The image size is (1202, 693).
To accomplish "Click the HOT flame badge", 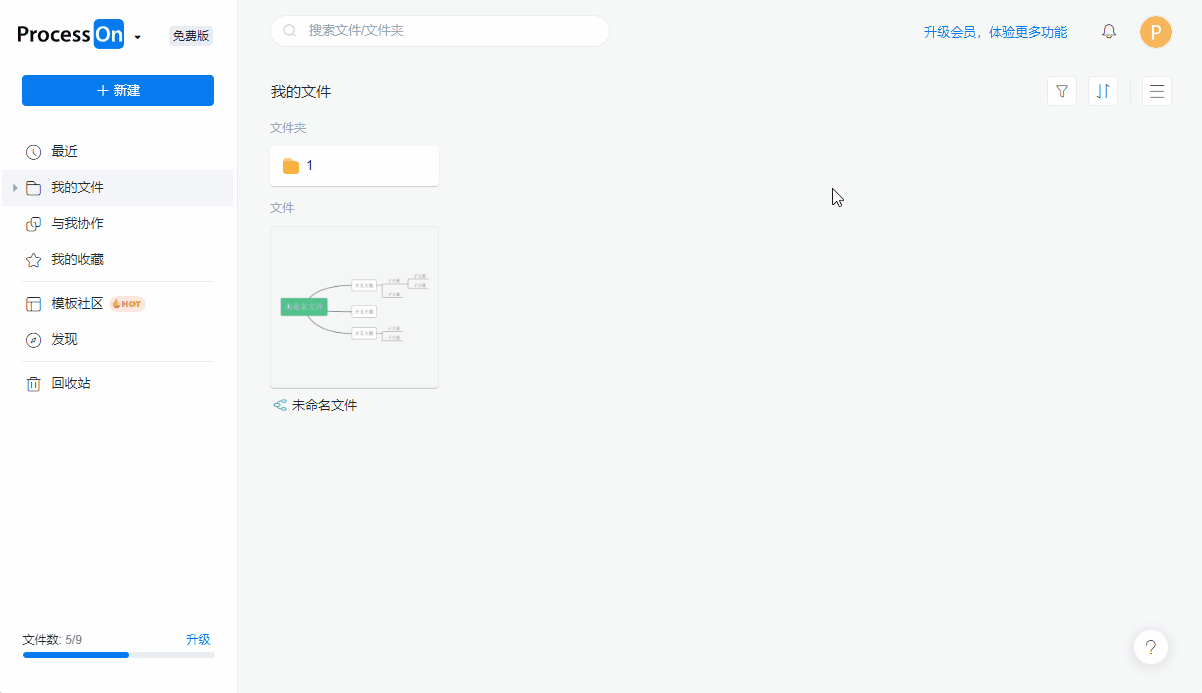I will click(127, 304).
